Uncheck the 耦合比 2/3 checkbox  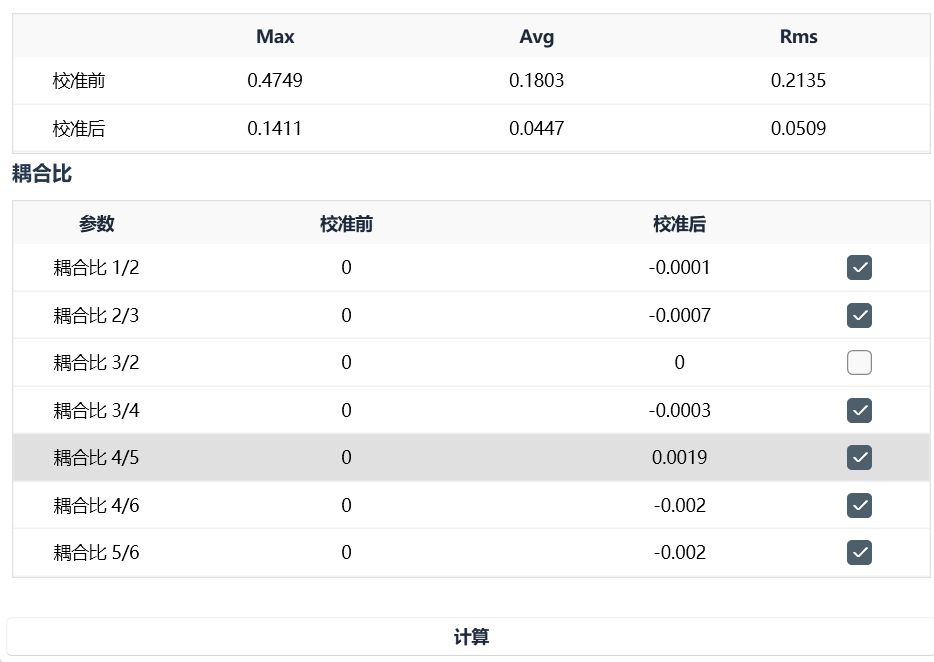[859, 315]
